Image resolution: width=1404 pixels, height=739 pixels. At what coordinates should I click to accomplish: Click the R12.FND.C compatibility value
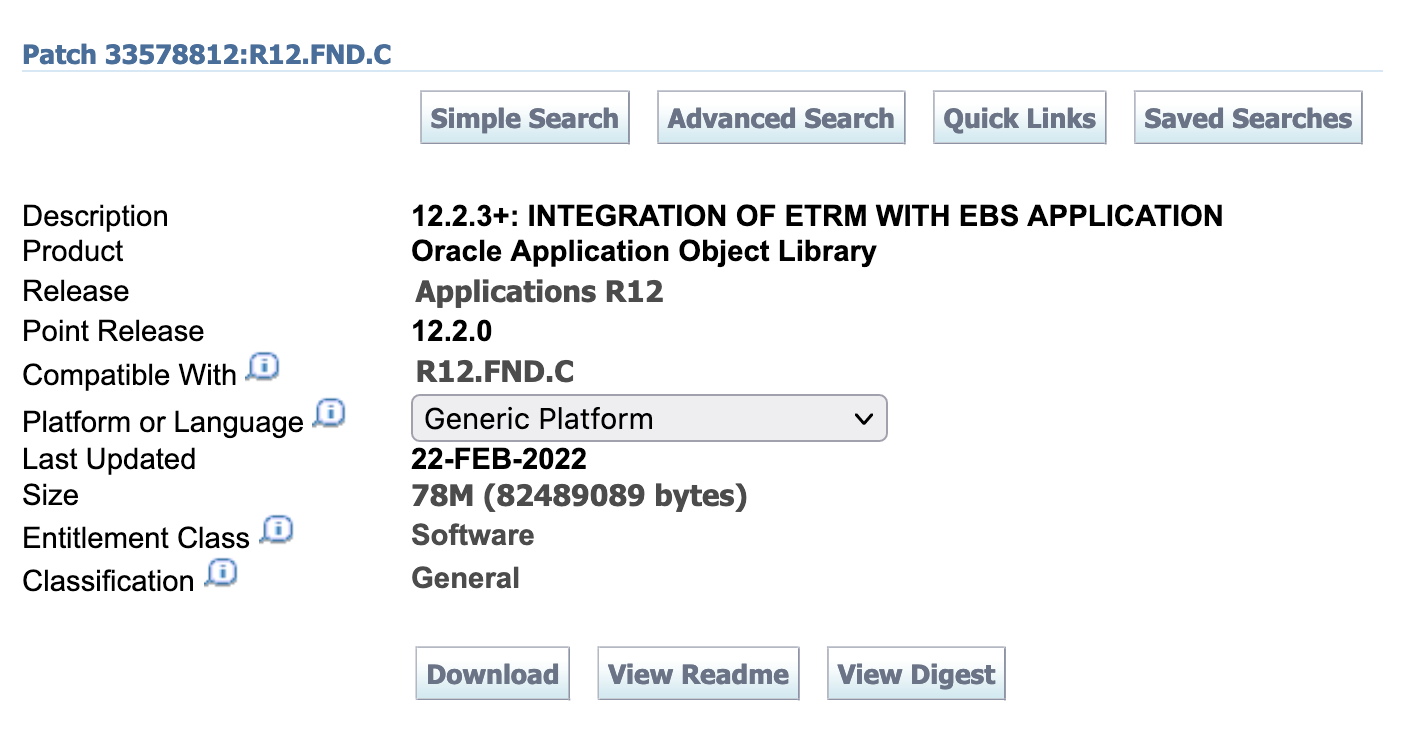click(494, 372)
